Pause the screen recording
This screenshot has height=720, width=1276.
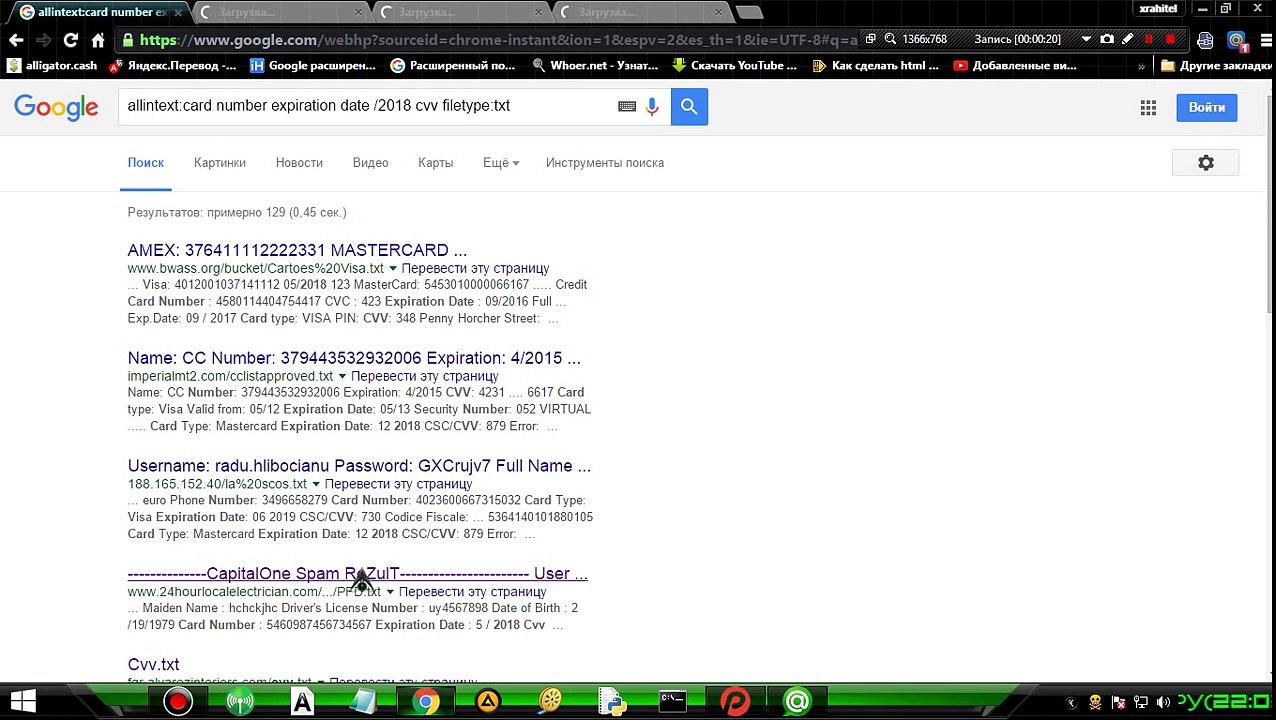tap(1149, 39)
